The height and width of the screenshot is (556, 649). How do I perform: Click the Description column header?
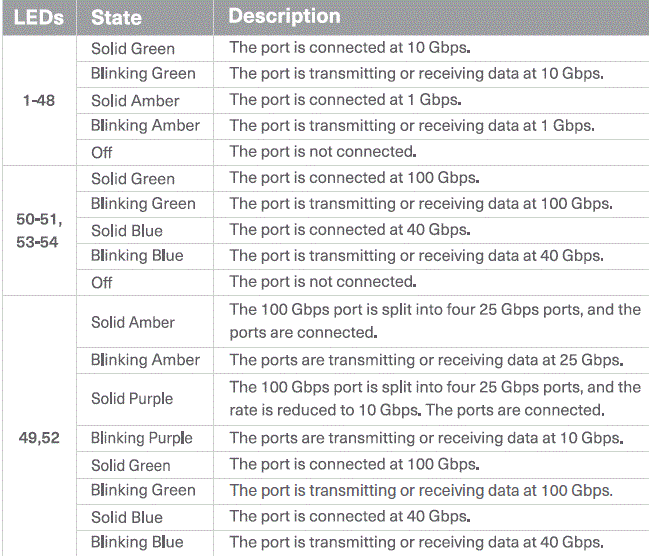coord(284,17)
